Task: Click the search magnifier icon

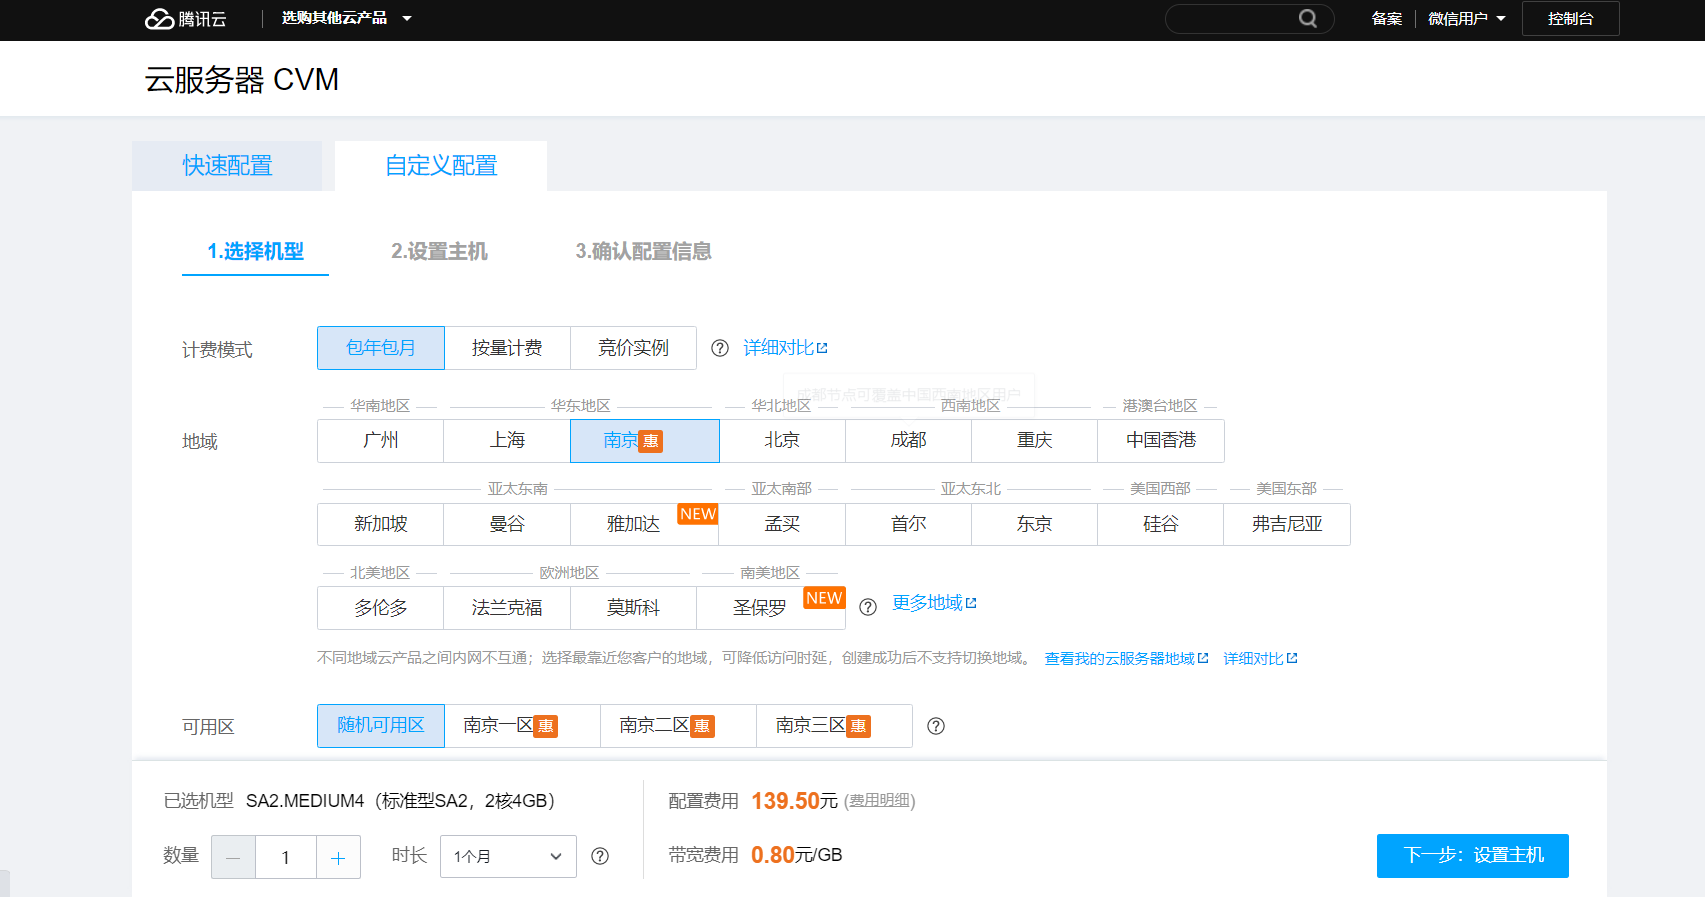Action: [1308, 18]
